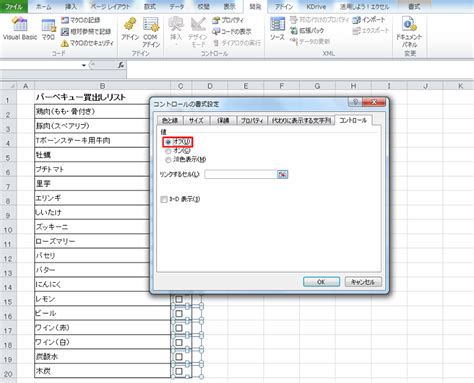
Task: Click ダイアログの実行 in the ribbon
Action: [237, 43]
